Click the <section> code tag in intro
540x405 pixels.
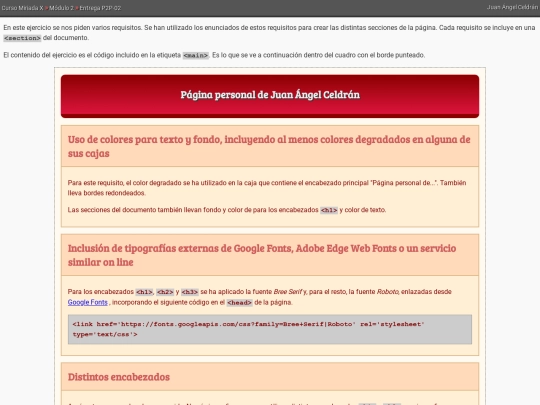[22, 38]
